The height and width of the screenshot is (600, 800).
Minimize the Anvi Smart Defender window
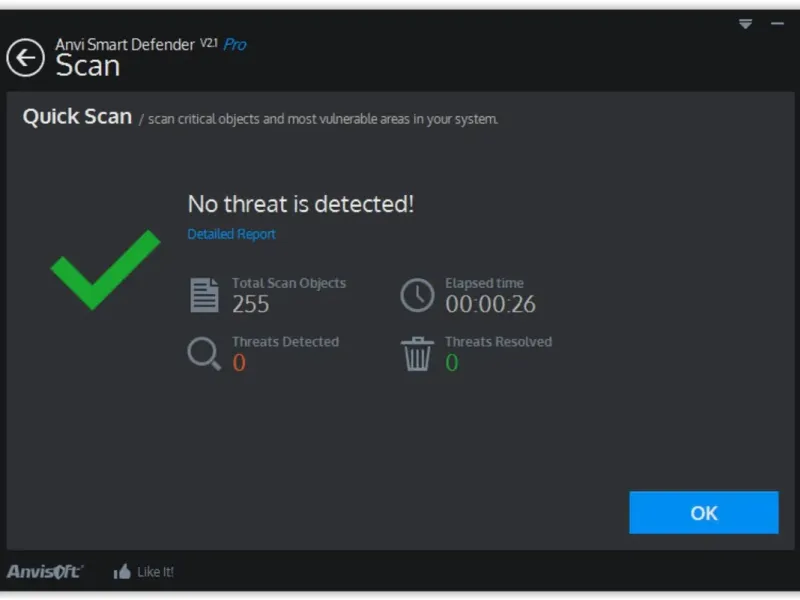tap(777, 23)
